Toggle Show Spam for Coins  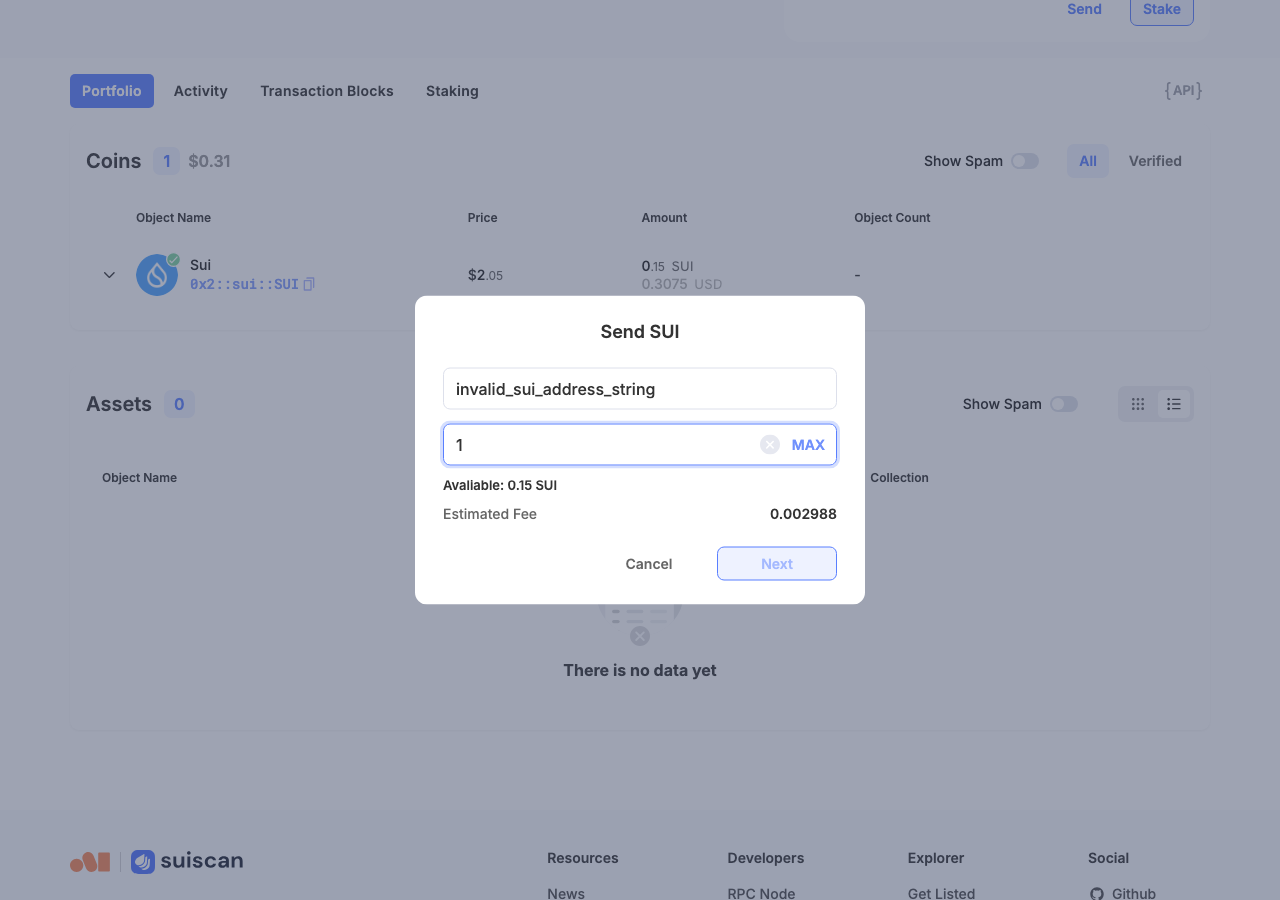1025,161
